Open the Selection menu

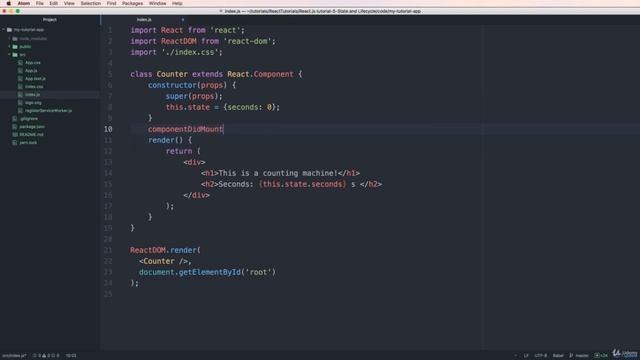91,3
